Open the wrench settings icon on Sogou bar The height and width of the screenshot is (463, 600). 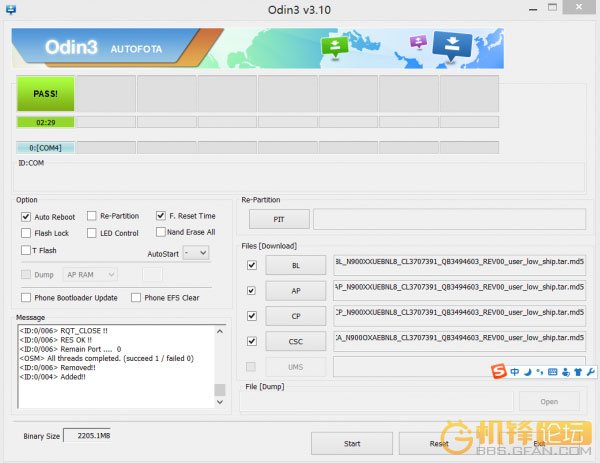click(590, 372)
